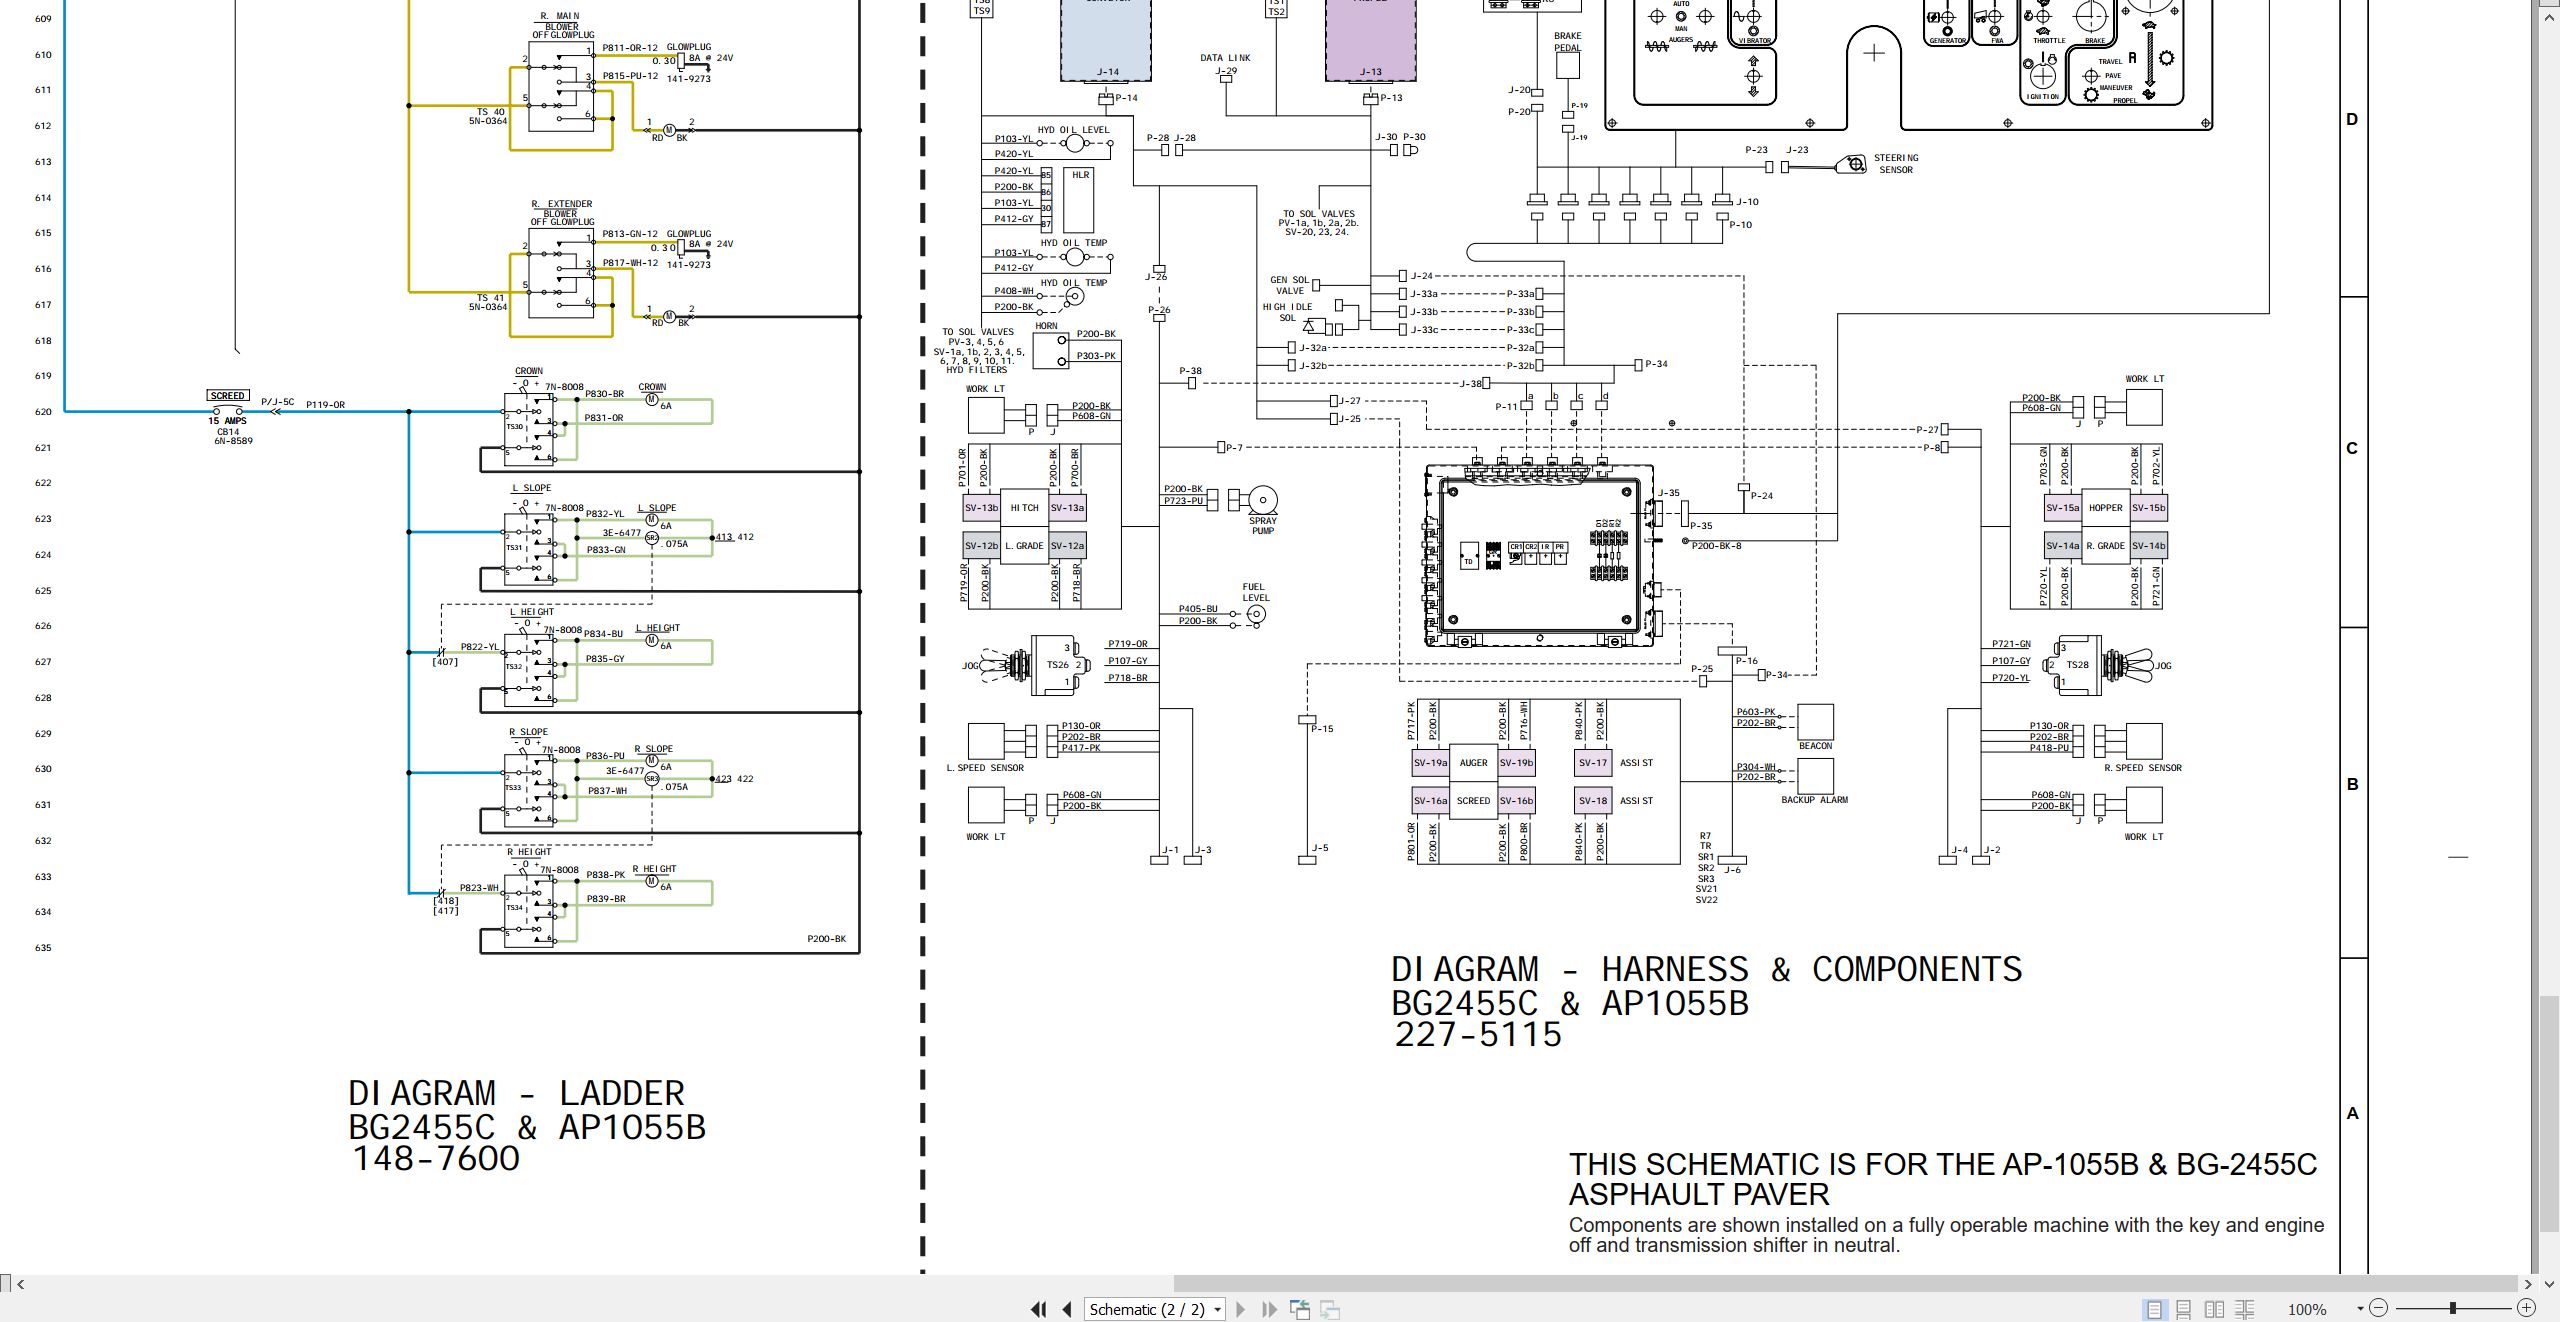Click the BEACON component label
The width and height of the screenshot is (2560, 1322).
coord(1815,746)
